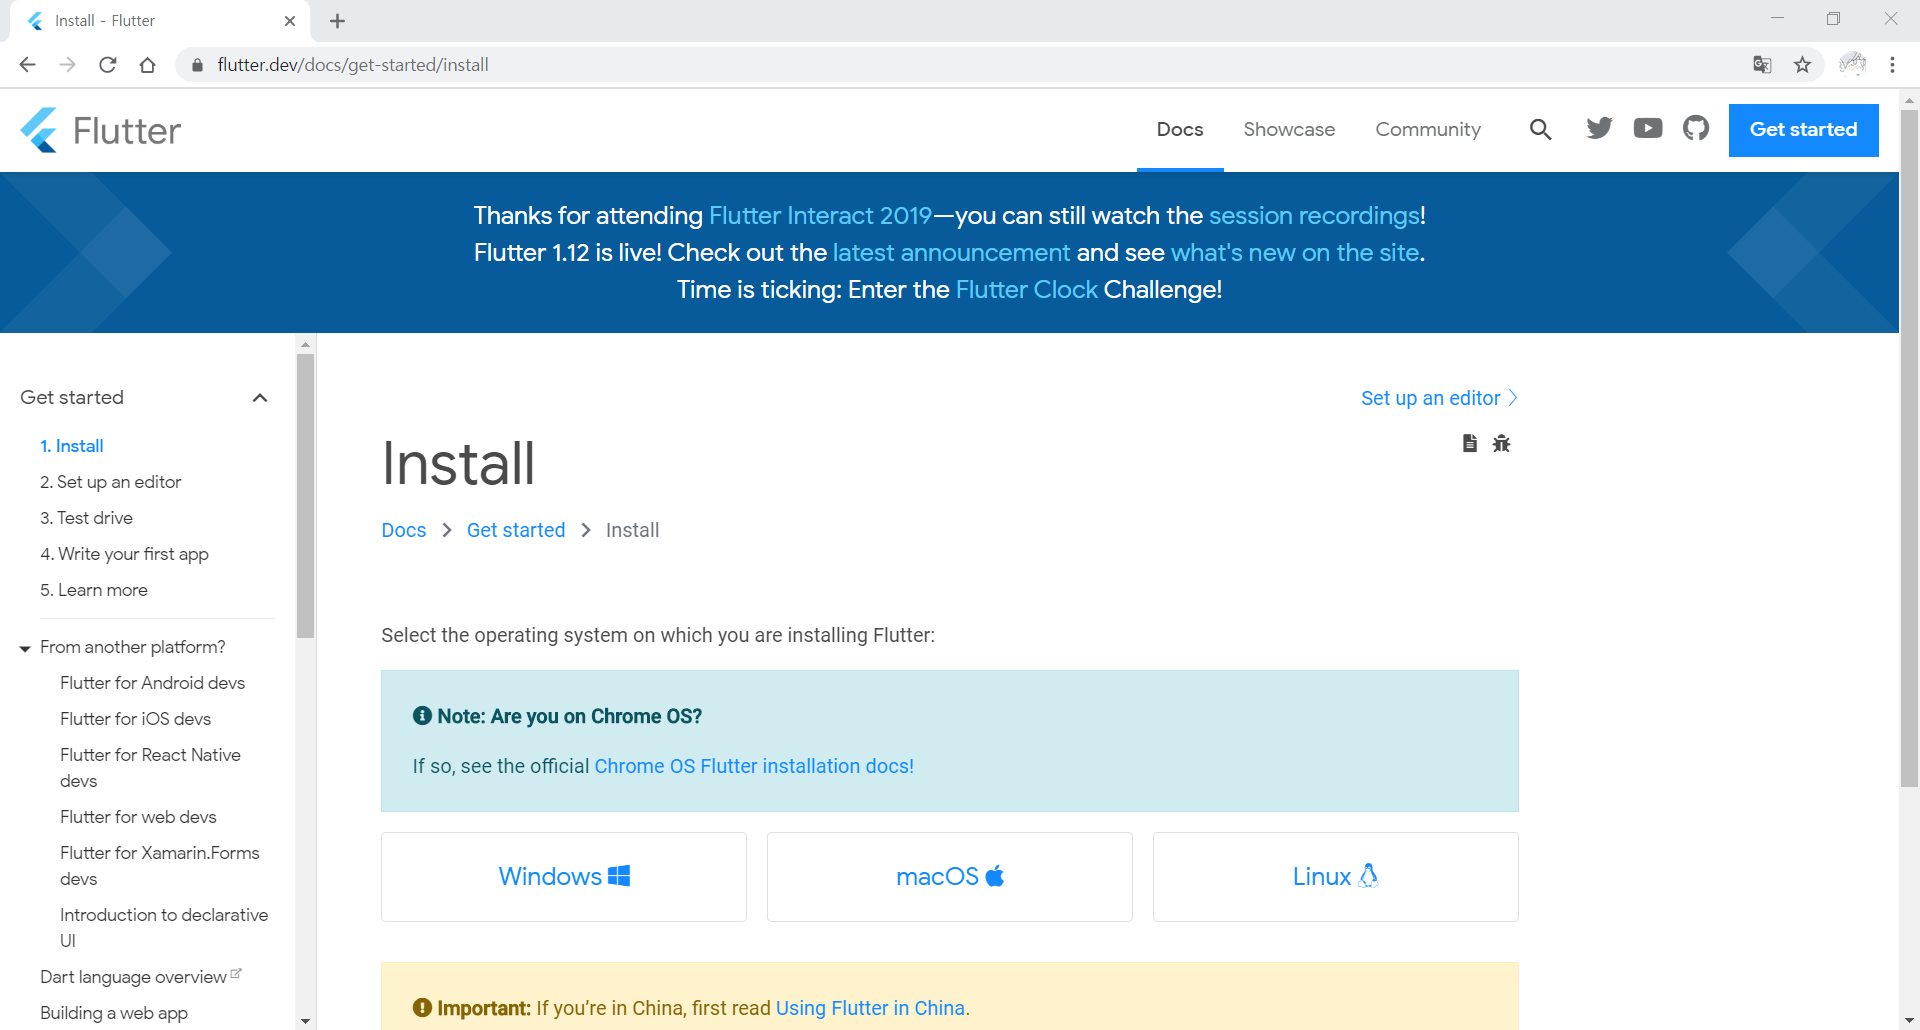1920x1030 pixels.
Task: Click the Docs breadcrumb link
Action: pos(404,530)
